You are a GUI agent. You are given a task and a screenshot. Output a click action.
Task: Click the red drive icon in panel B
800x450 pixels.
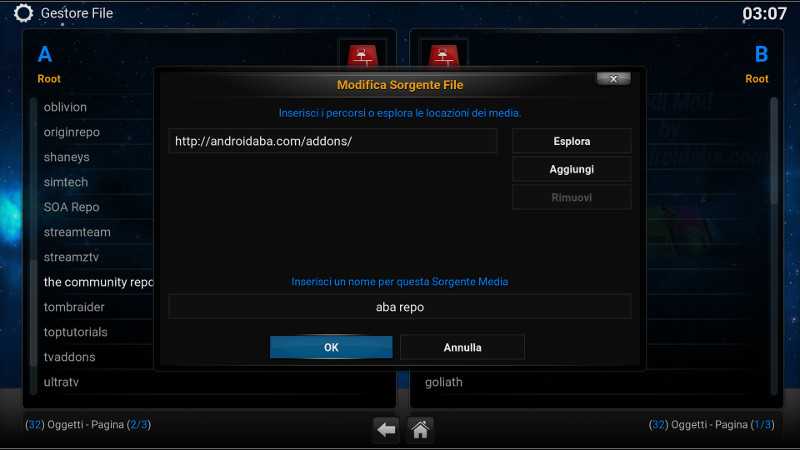[x=443, y=56]
